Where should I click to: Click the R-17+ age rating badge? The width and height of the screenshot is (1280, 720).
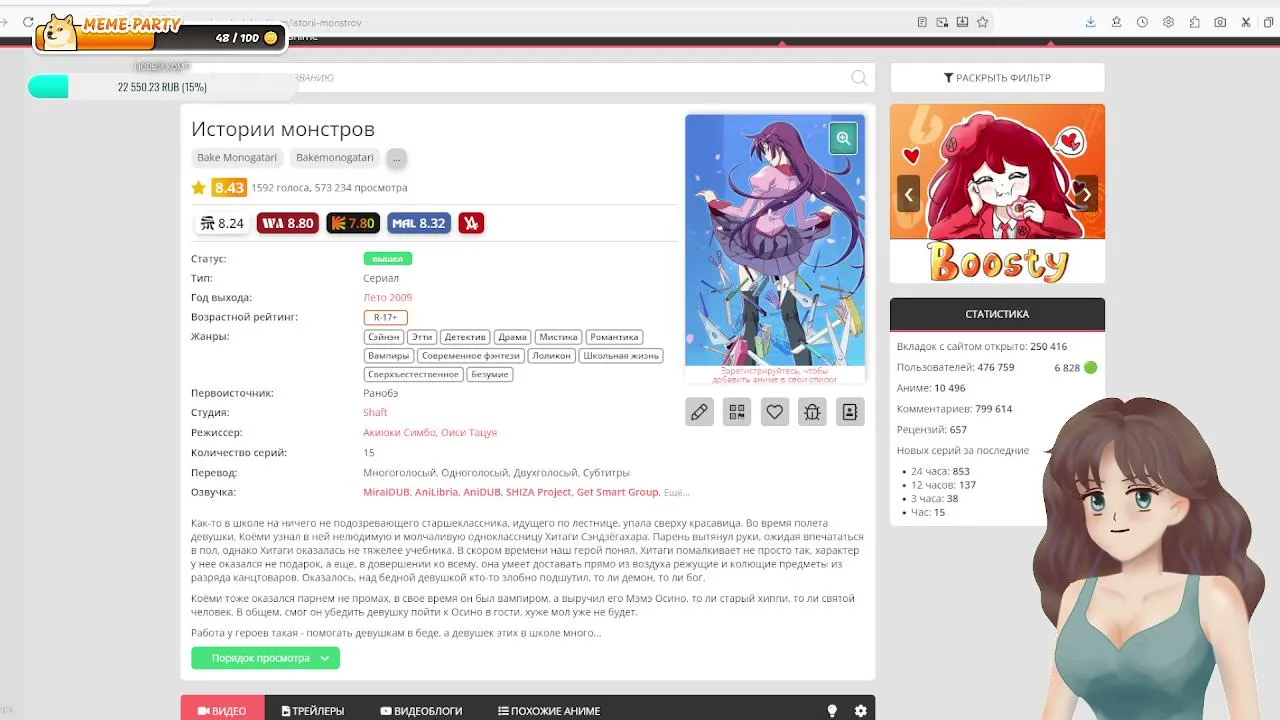(385, 317)
